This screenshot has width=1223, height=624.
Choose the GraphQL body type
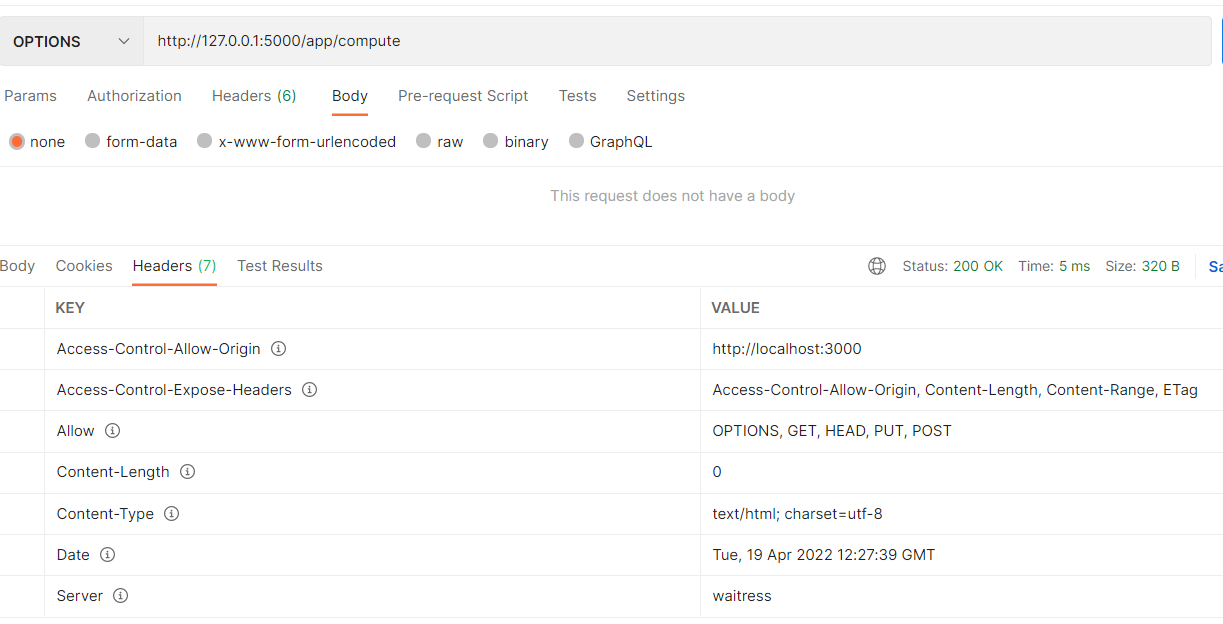[x=576, y=142]
